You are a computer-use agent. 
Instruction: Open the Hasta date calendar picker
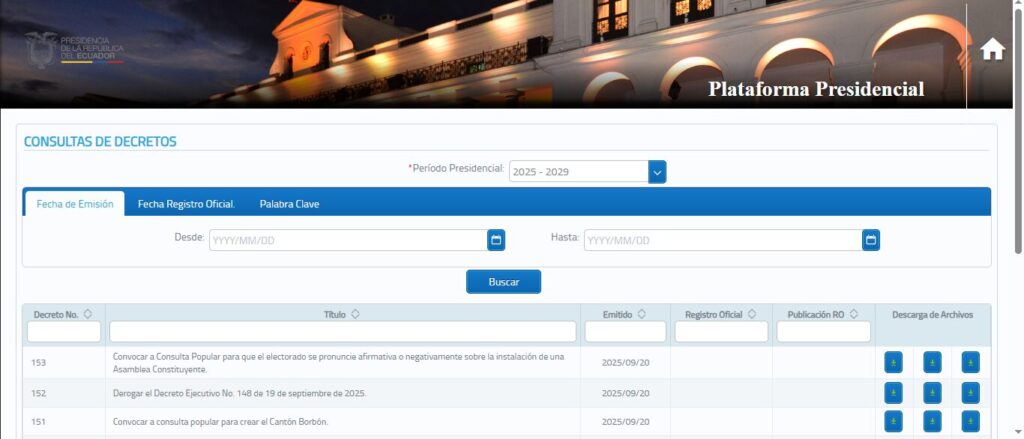(x=871, y=240)
